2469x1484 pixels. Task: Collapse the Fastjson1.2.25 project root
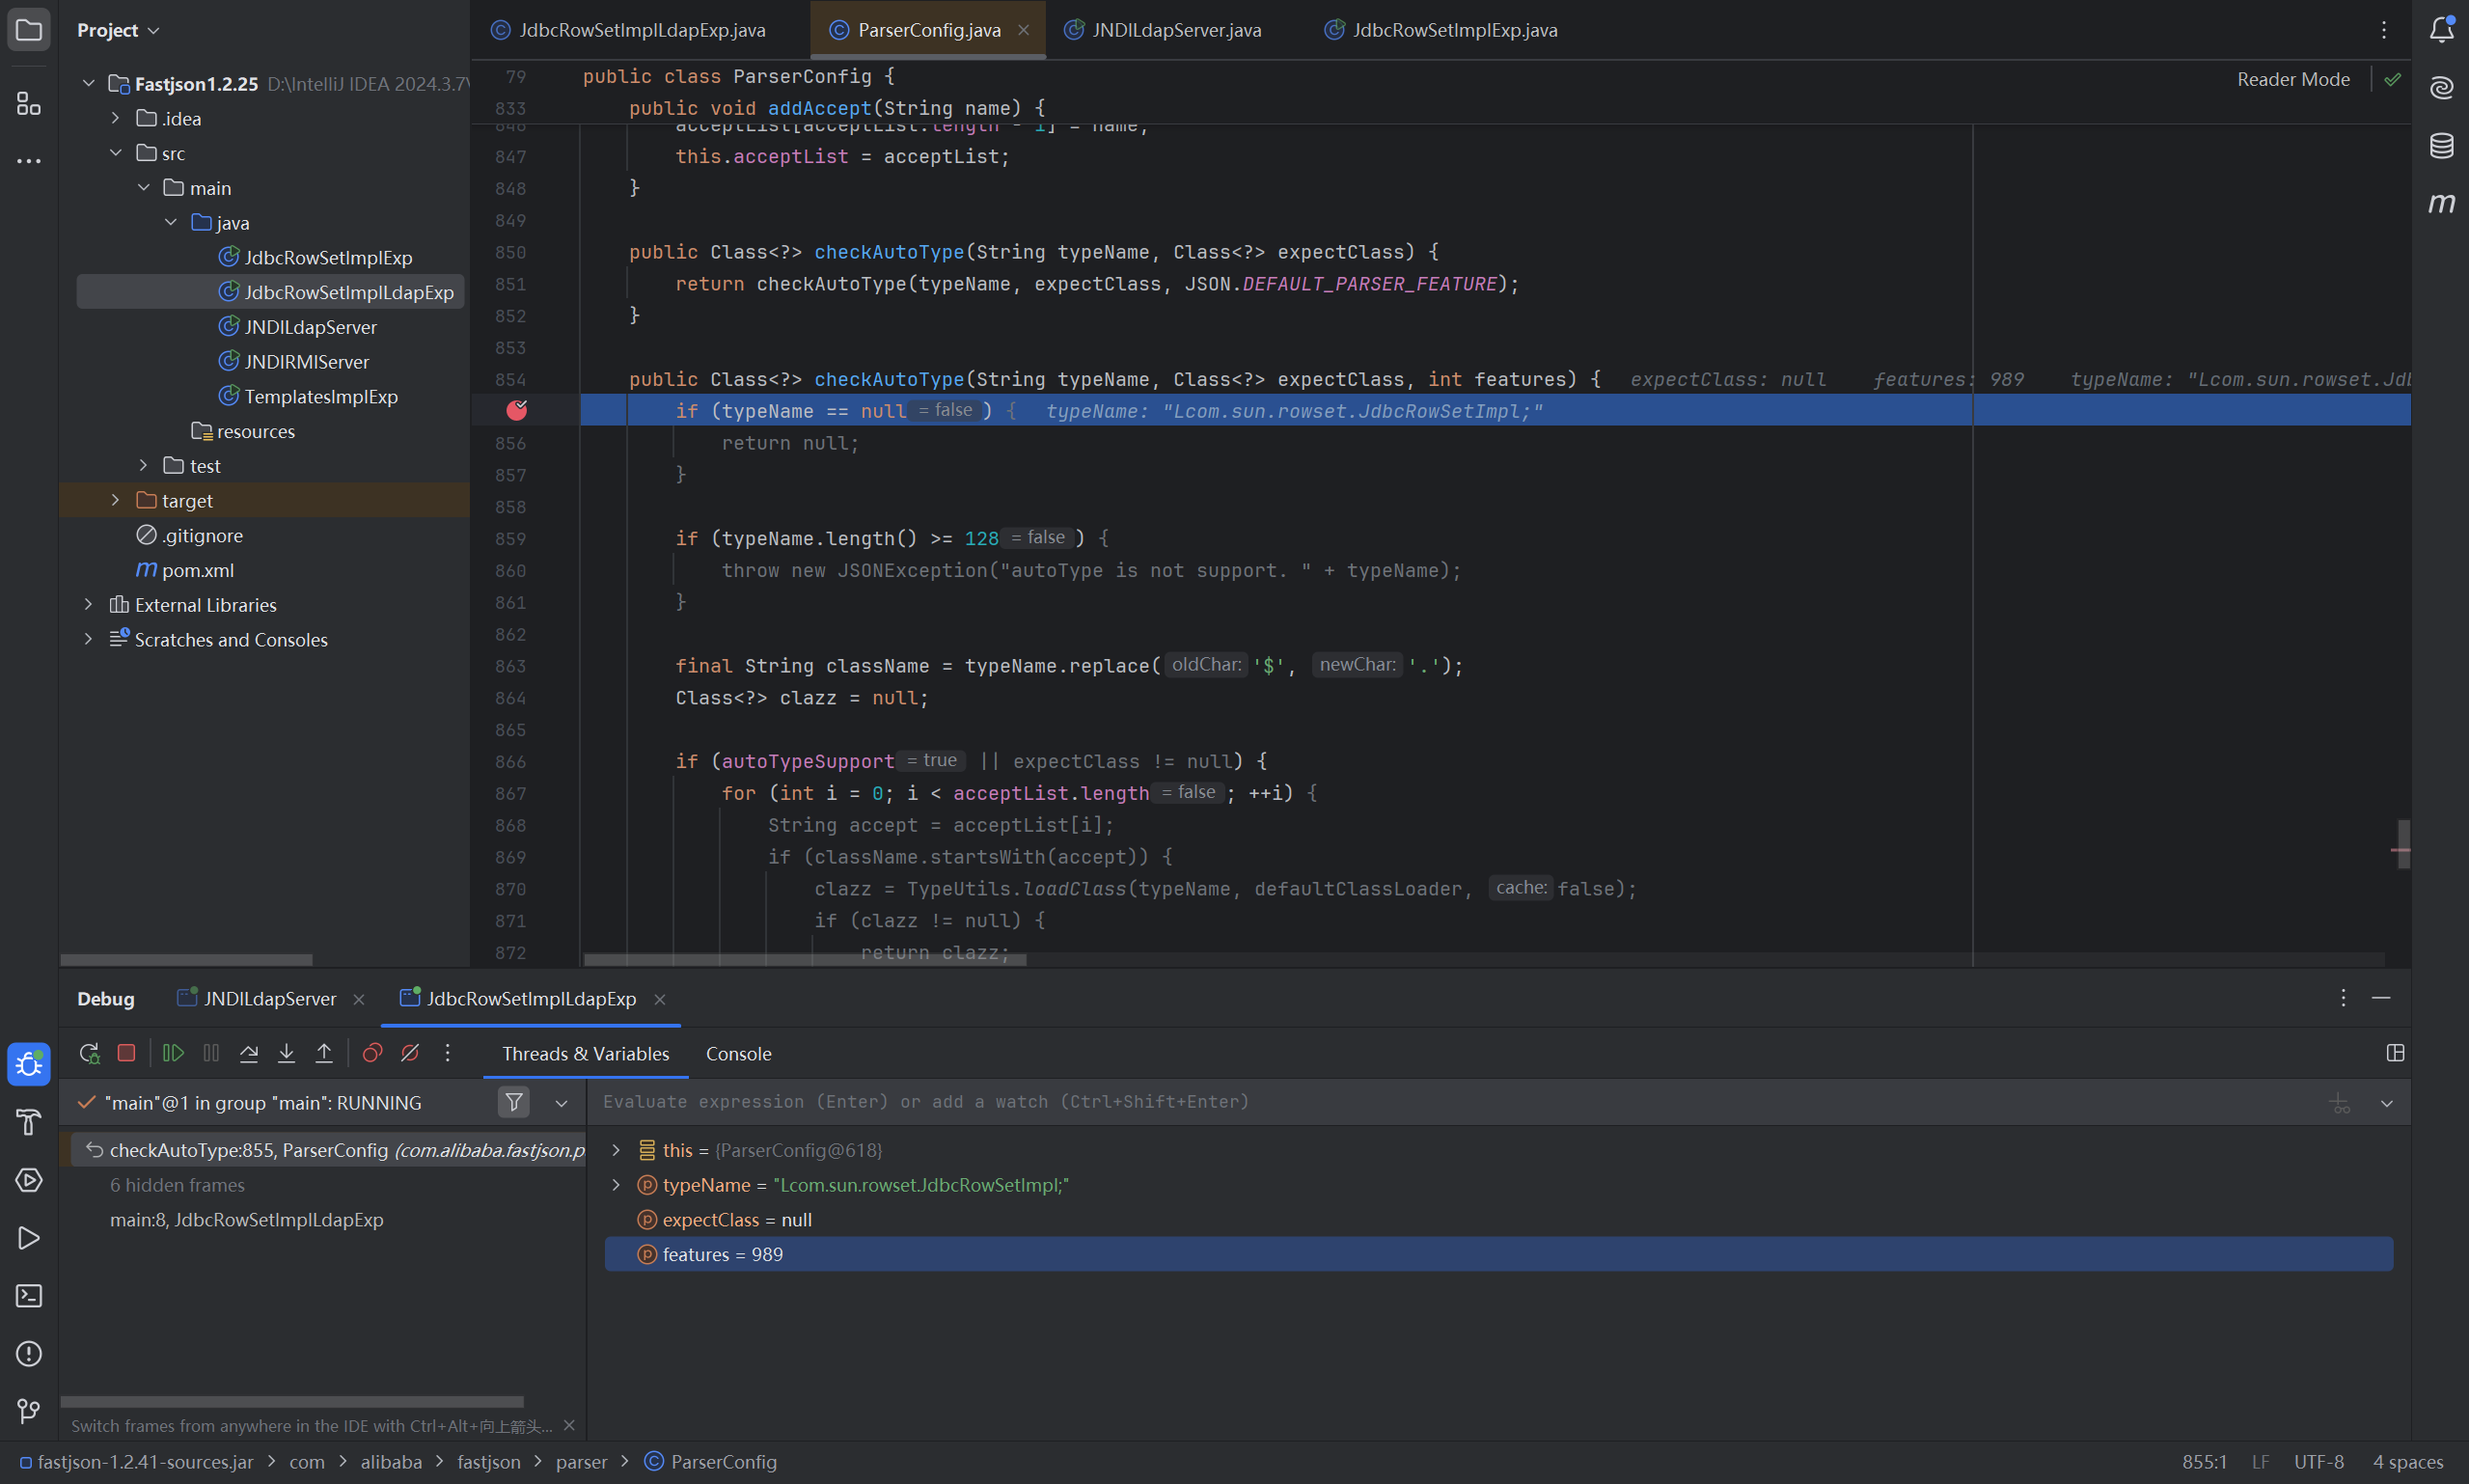click(88, 83)
